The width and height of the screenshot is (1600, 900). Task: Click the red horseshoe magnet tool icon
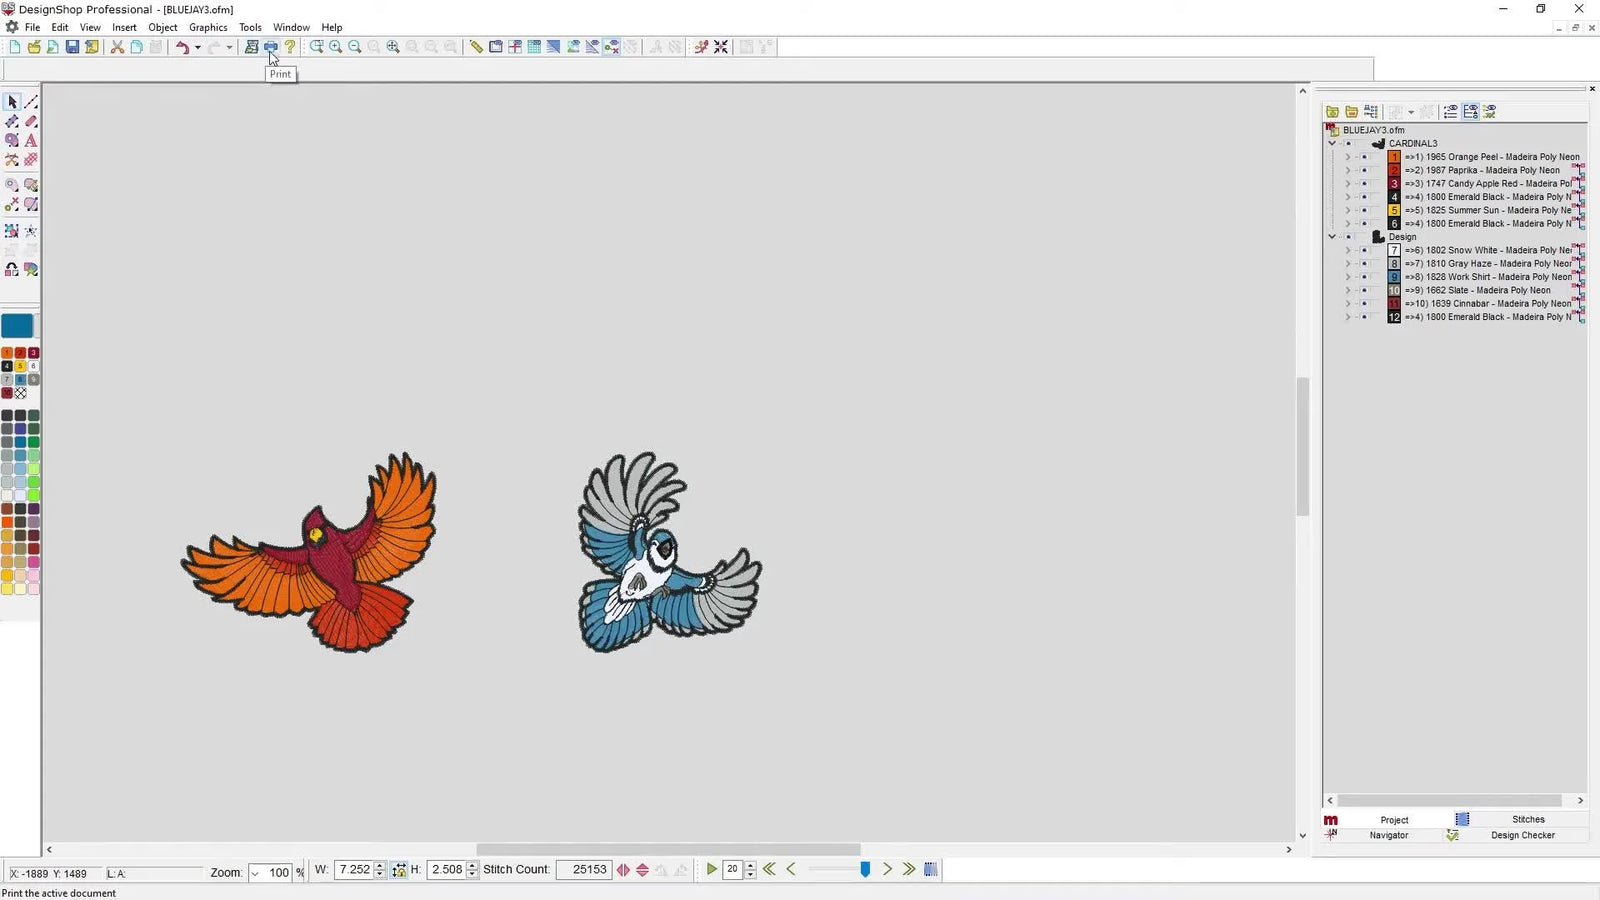tap(12, 270)
